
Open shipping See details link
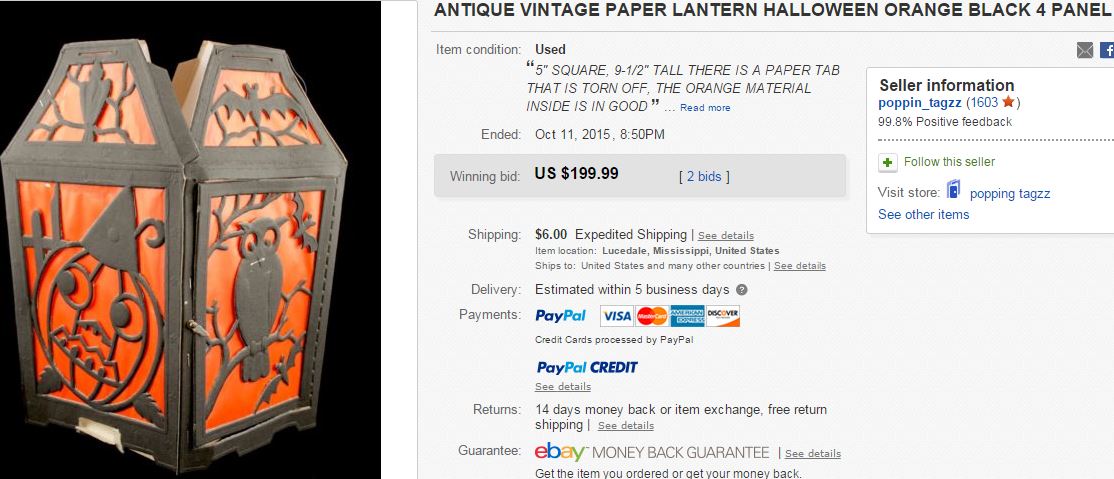pos(725,236)
